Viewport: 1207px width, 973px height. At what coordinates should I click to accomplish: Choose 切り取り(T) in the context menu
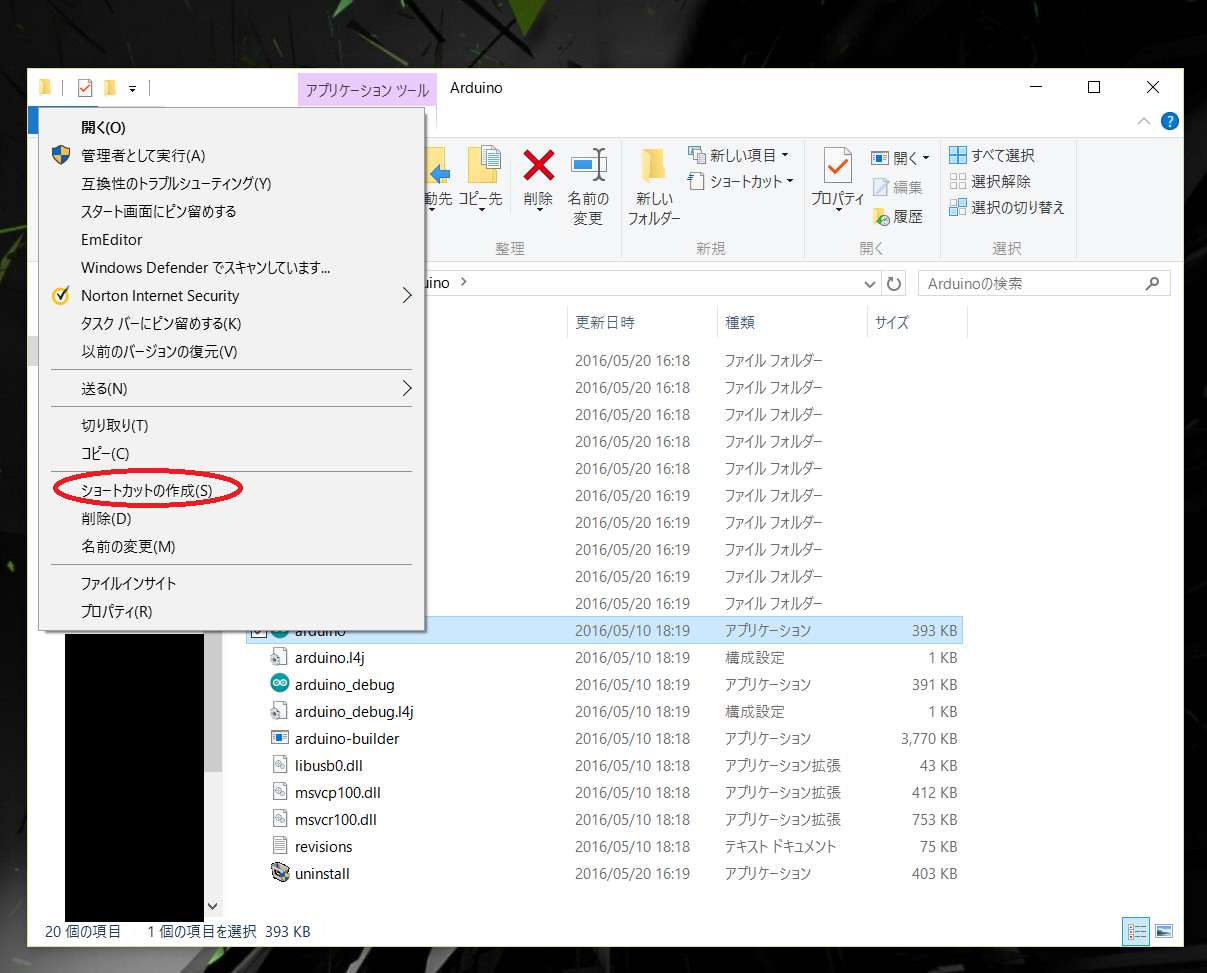tap(232, 425)
